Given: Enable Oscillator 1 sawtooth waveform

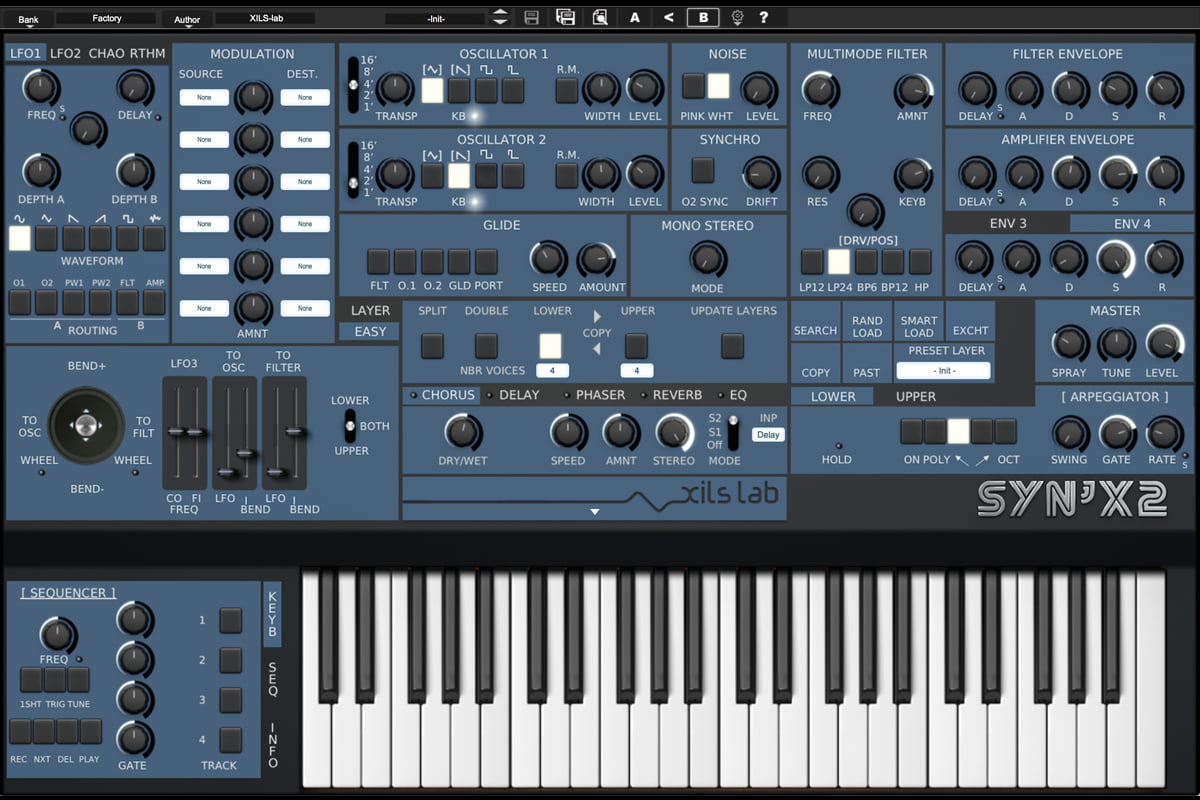Looking at the screenshot, I should tap(459, 91).
